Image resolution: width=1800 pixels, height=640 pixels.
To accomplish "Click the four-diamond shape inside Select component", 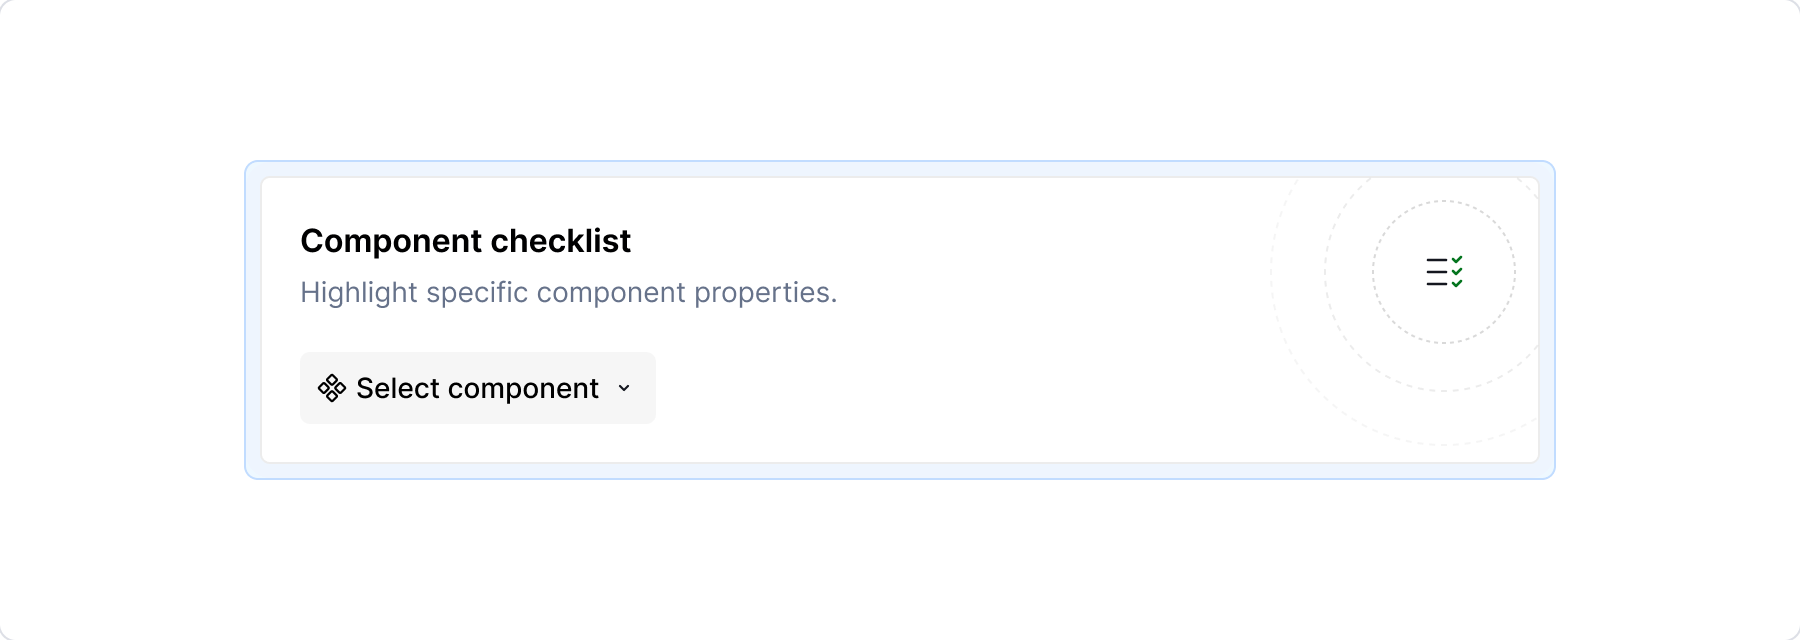I will [x=330, y=388].
